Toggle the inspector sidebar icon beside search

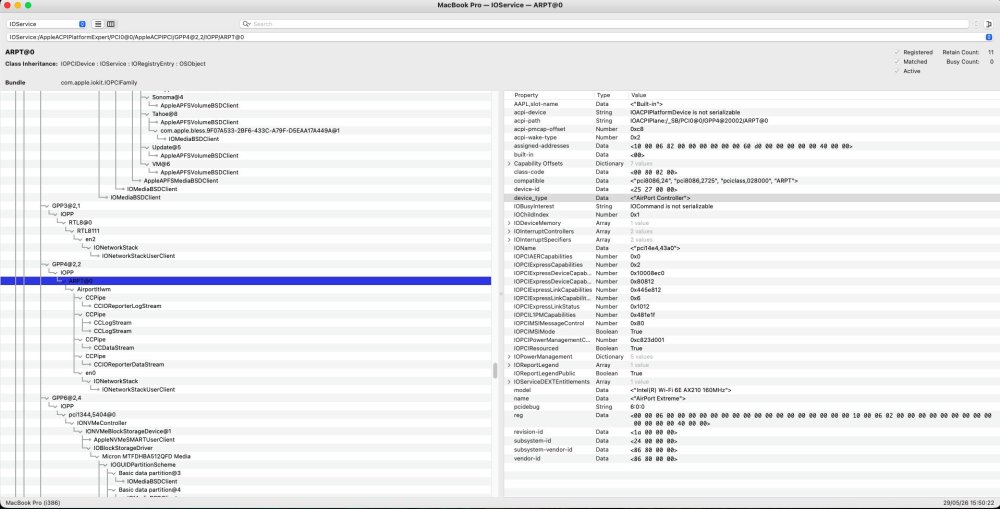tap(989, 24)
